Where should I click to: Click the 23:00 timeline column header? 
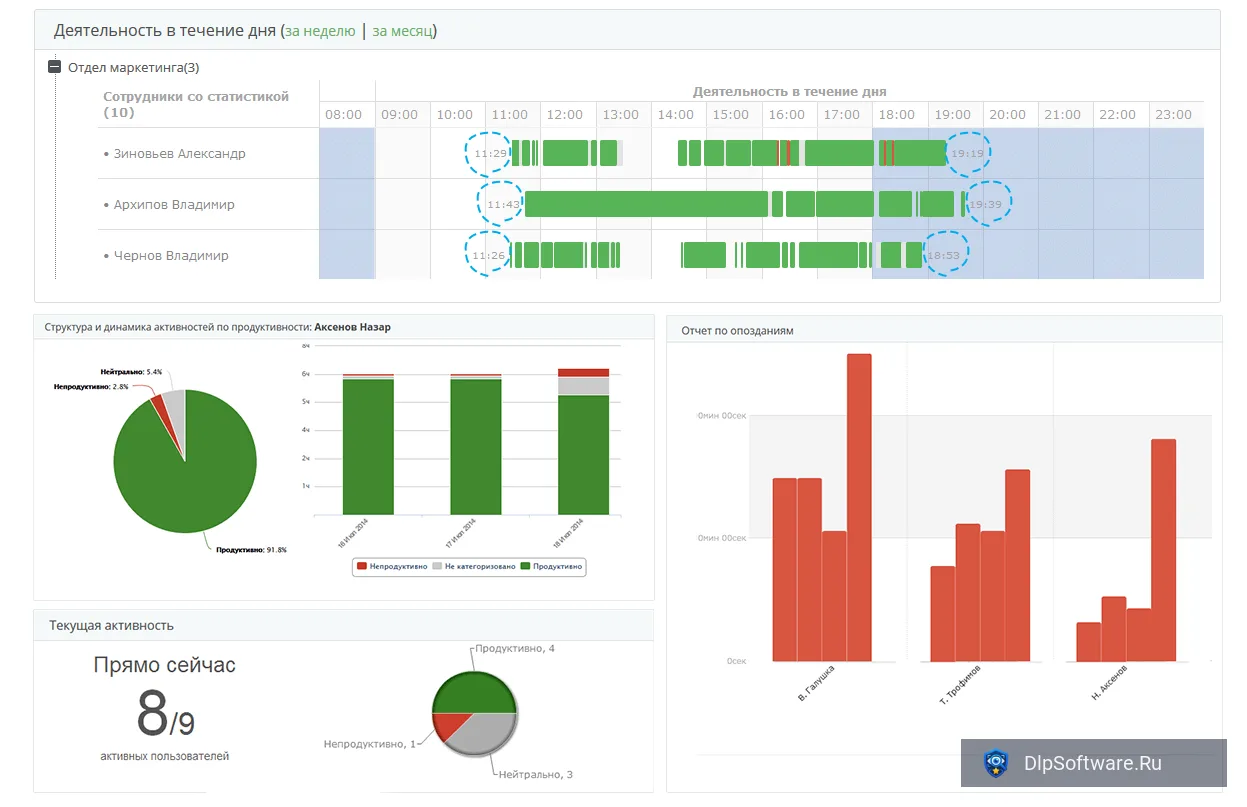tap(1173, 115)
